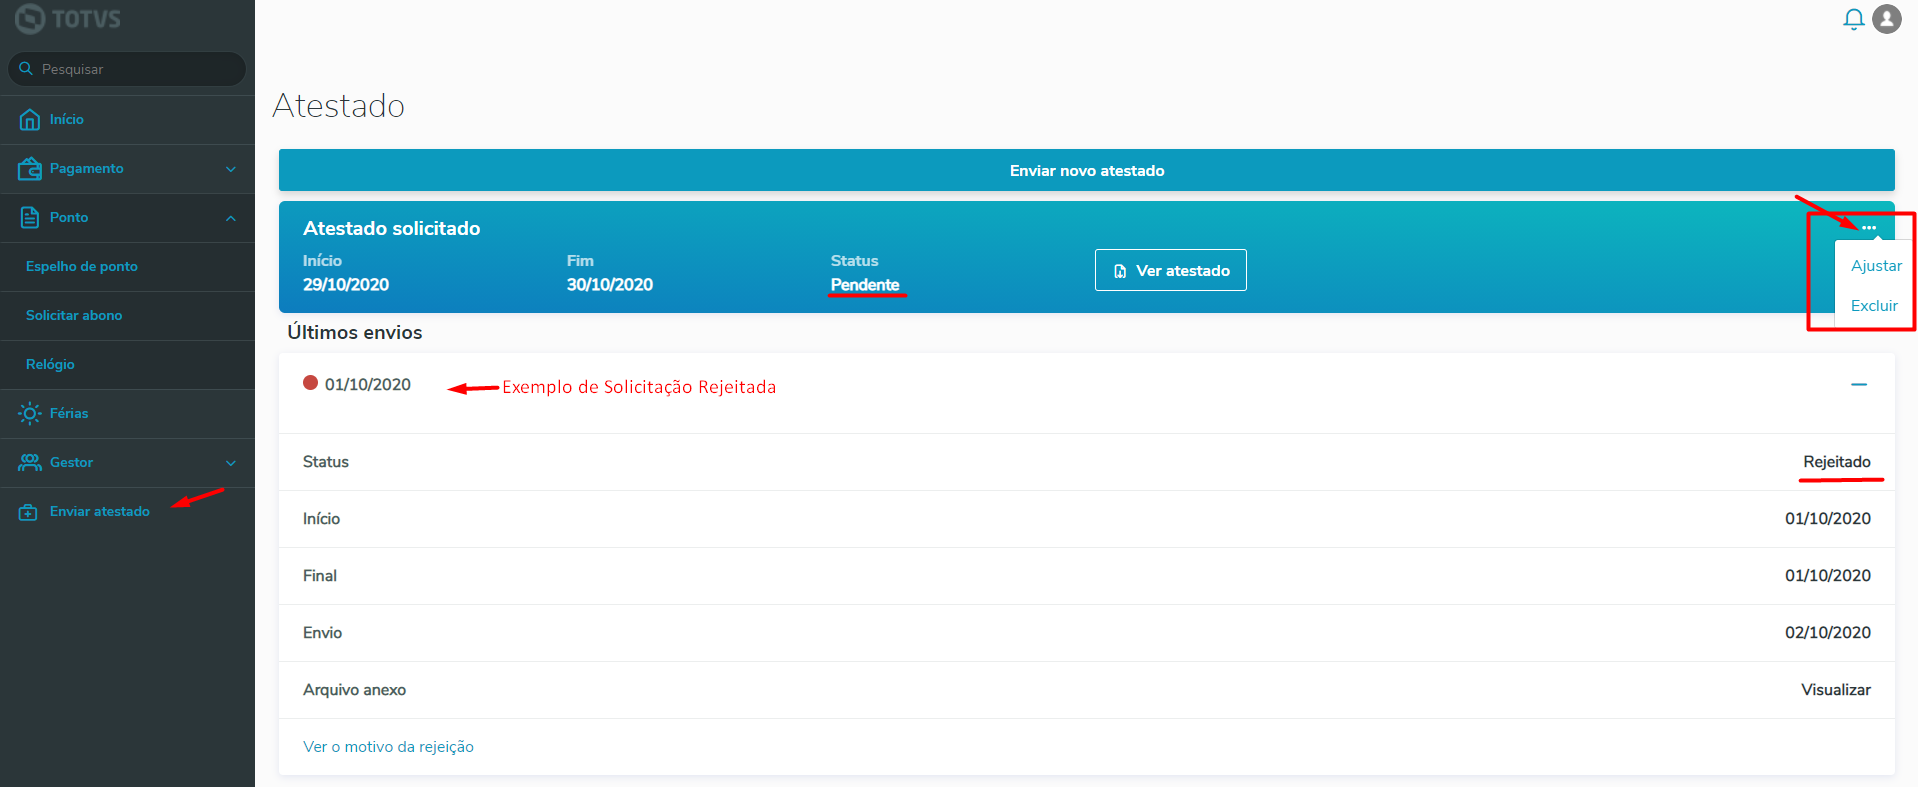Click the Arquivo anexo label
Screen dimensions: 1918x787
pos(354,690)
